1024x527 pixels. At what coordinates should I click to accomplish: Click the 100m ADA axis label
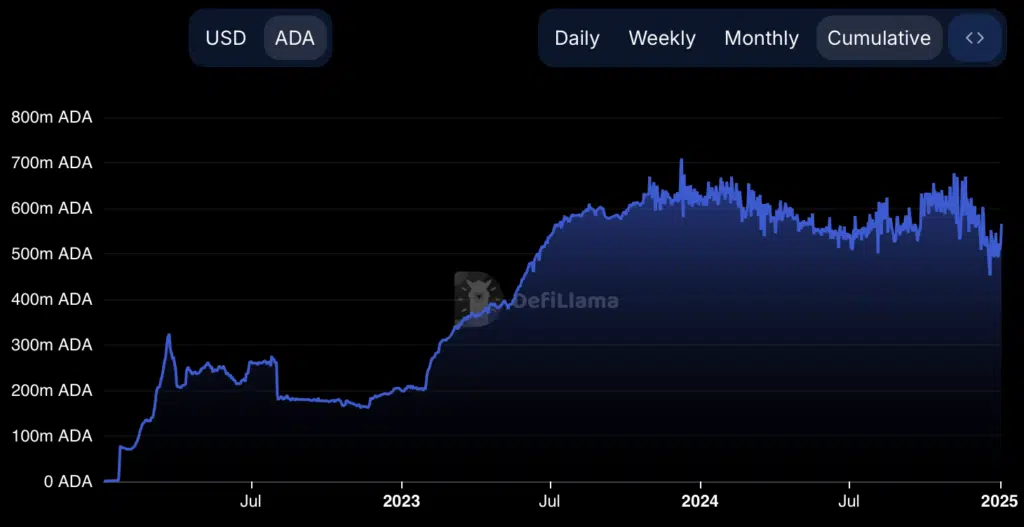click(52, 436)
